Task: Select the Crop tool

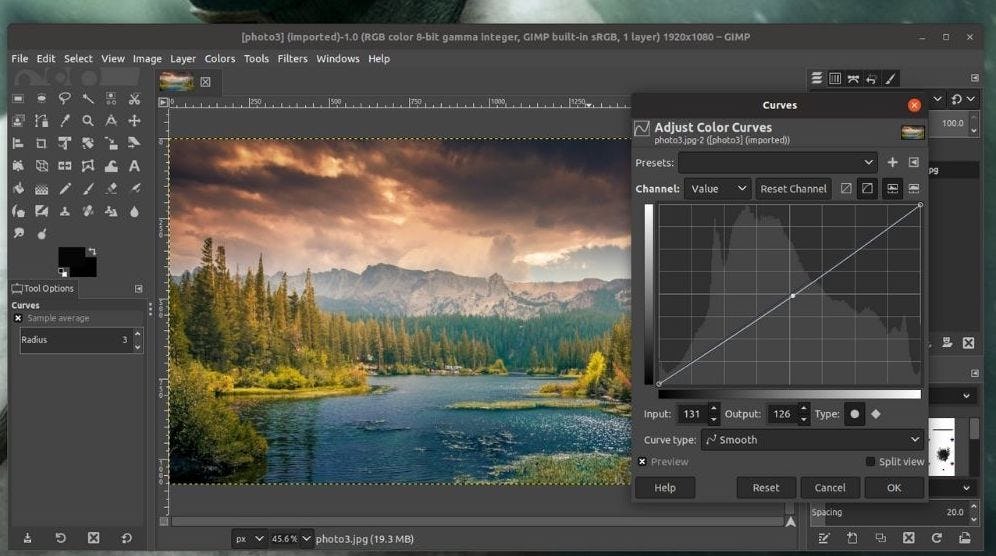Action: coord(41,143)
